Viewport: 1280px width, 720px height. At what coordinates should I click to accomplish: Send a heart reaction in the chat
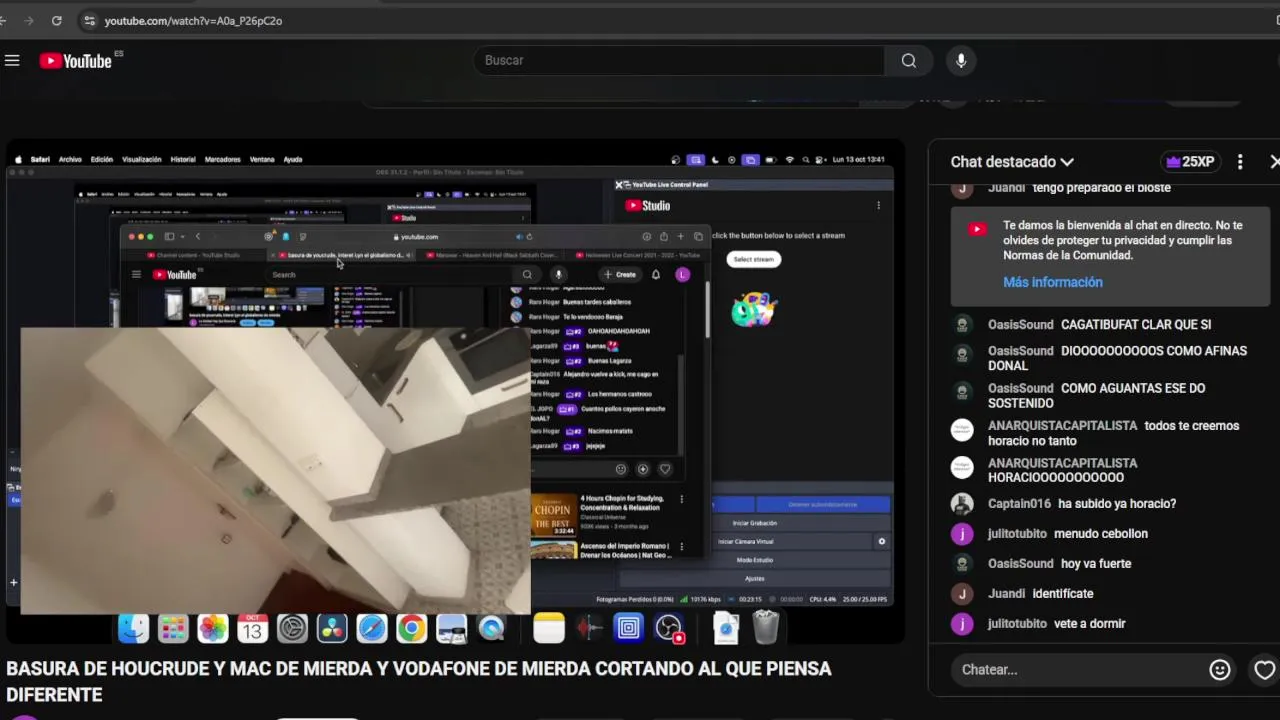[1264, 670]
